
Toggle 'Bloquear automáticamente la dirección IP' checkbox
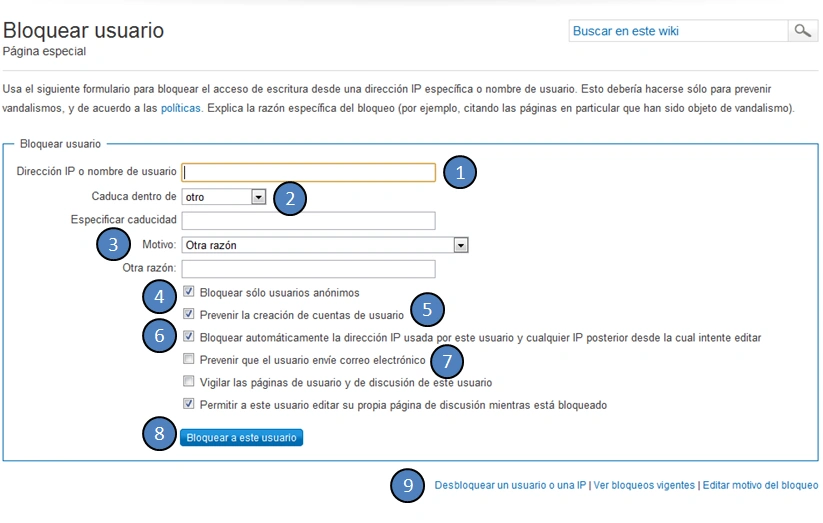pos(188,337)
